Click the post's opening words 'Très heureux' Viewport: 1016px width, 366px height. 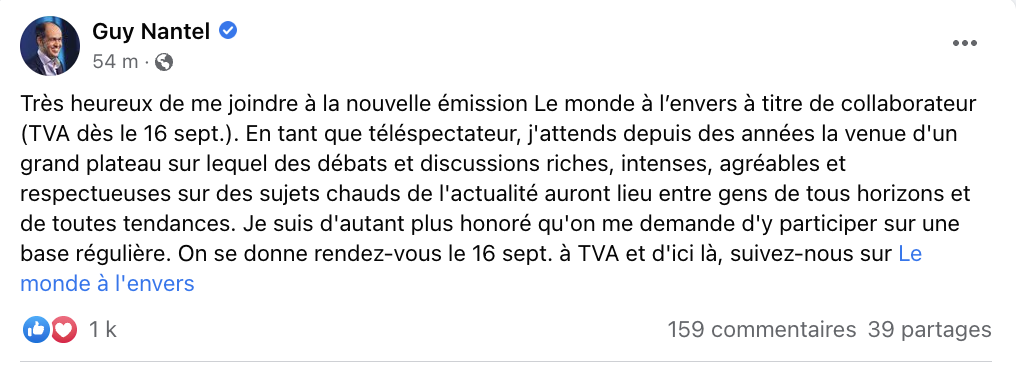[x=75, y=104]
